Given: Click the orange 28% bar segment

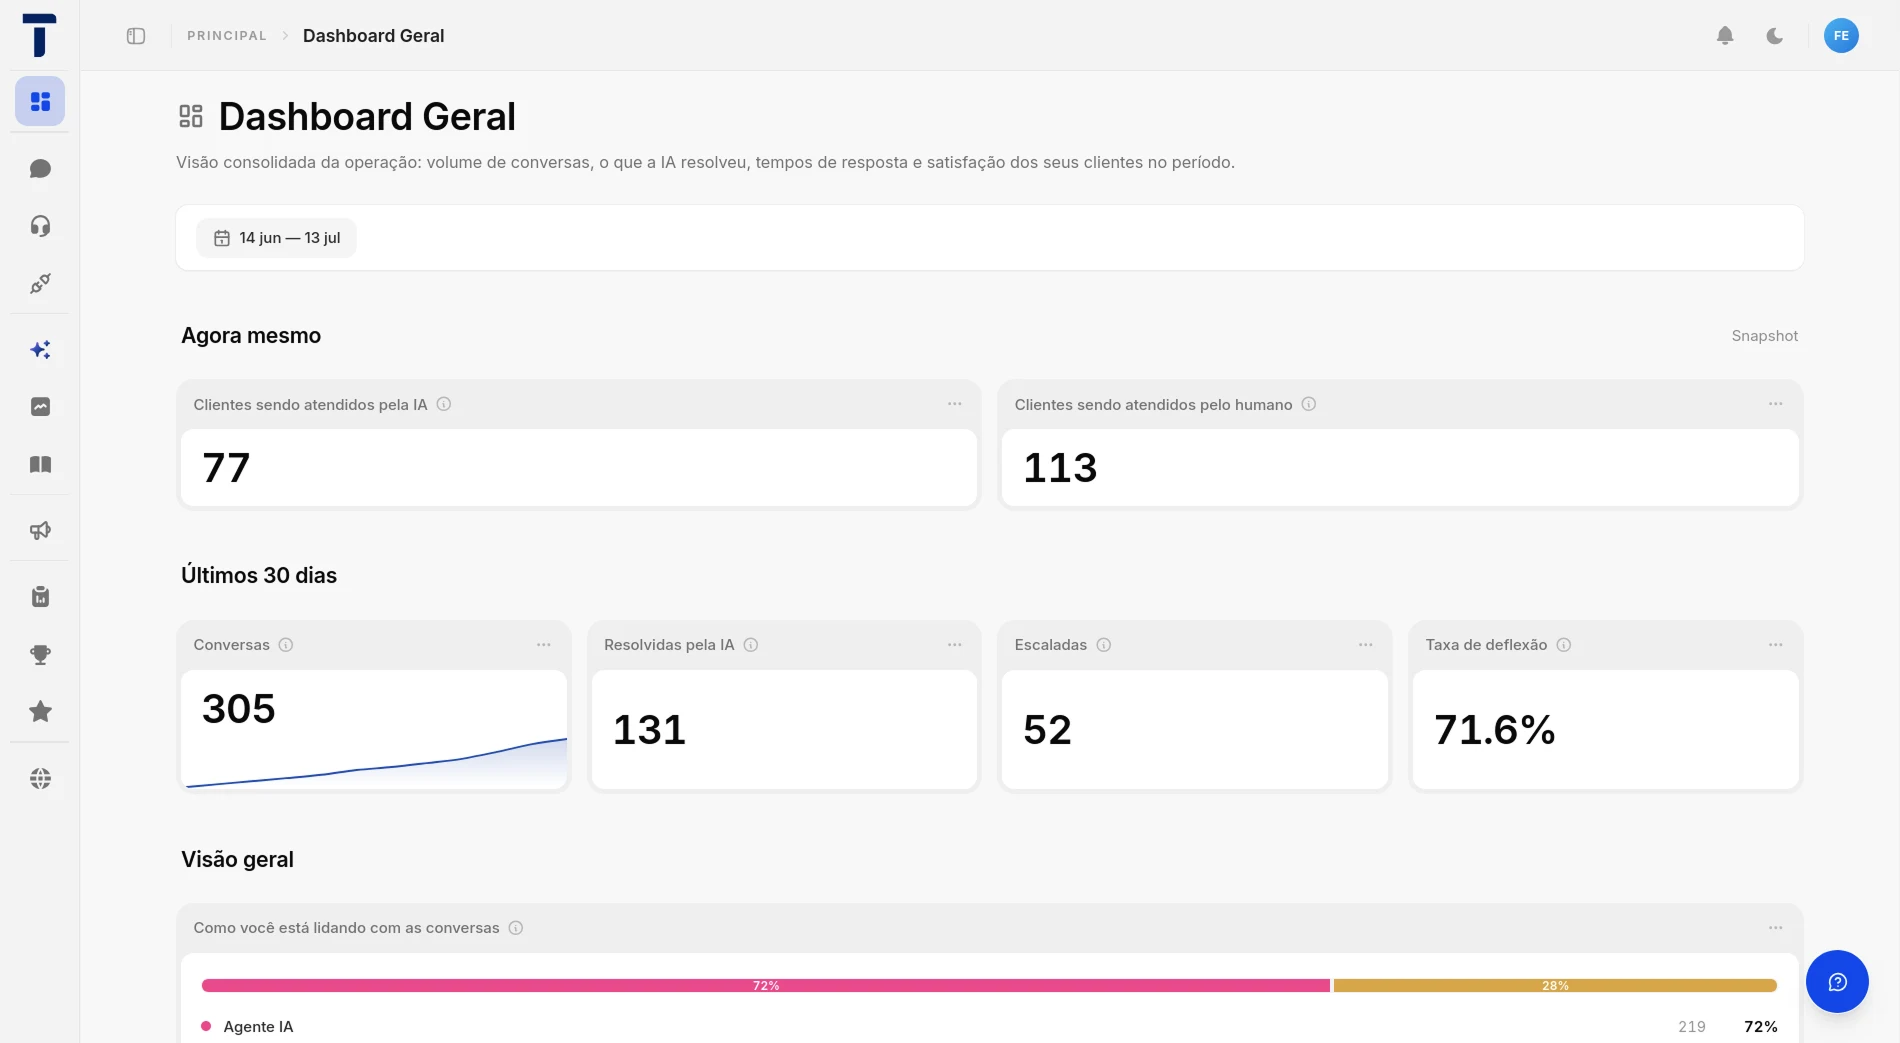Looking at the screenshot, I should [x=1555, y=986].
